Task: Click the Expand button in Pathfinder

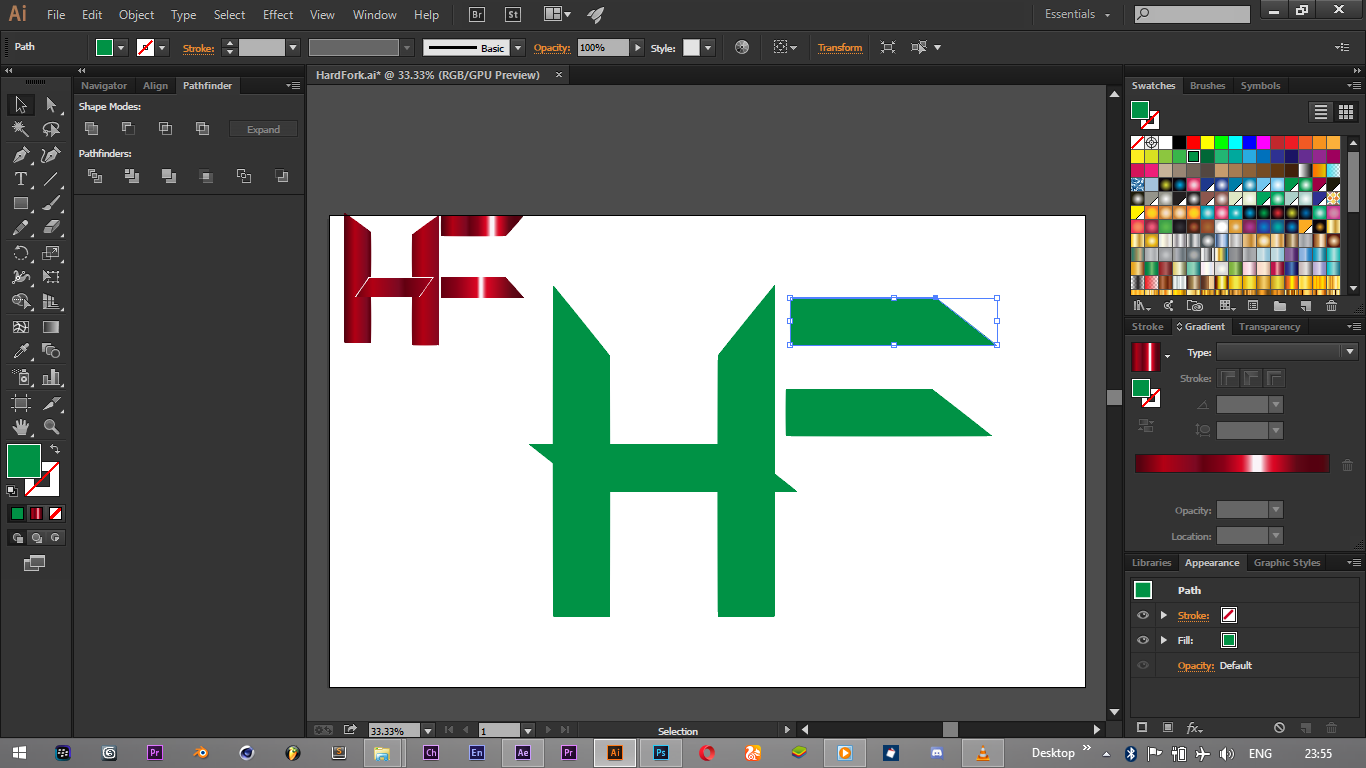Action: [264, 129]
